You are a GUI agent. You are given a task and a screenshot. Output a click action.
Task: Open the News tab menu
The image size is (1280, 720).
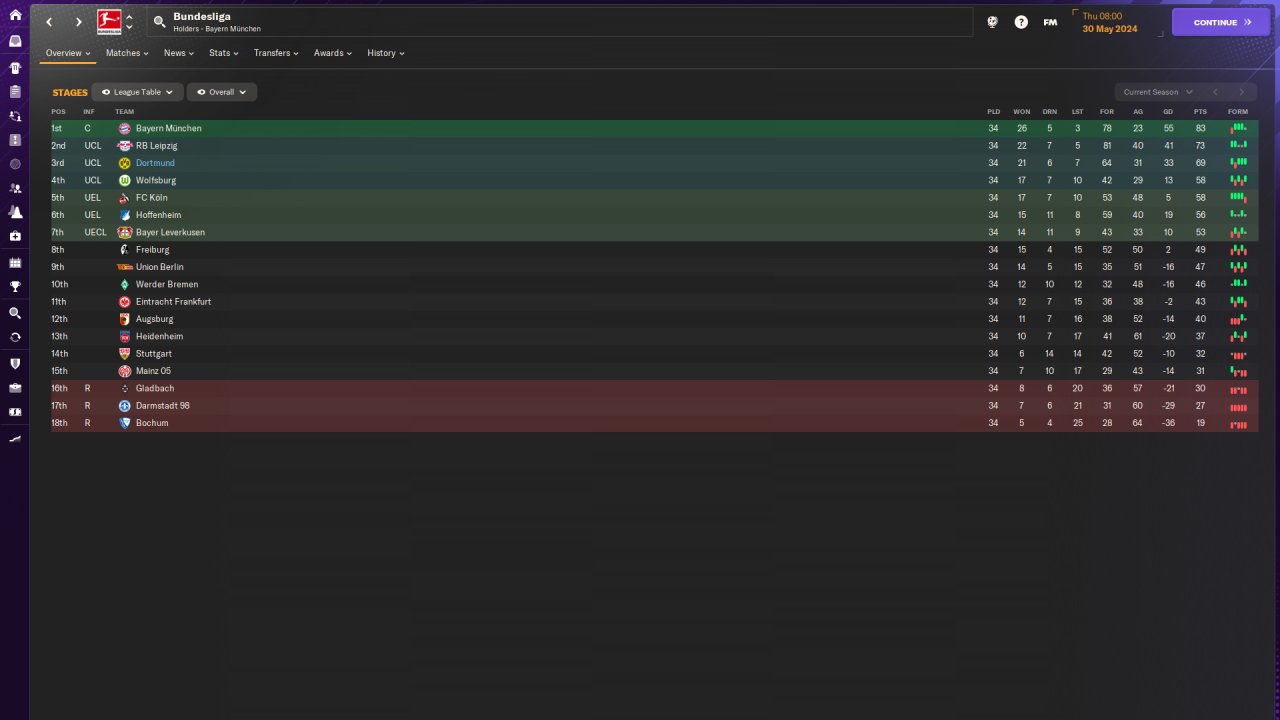(x=179, y=53)
